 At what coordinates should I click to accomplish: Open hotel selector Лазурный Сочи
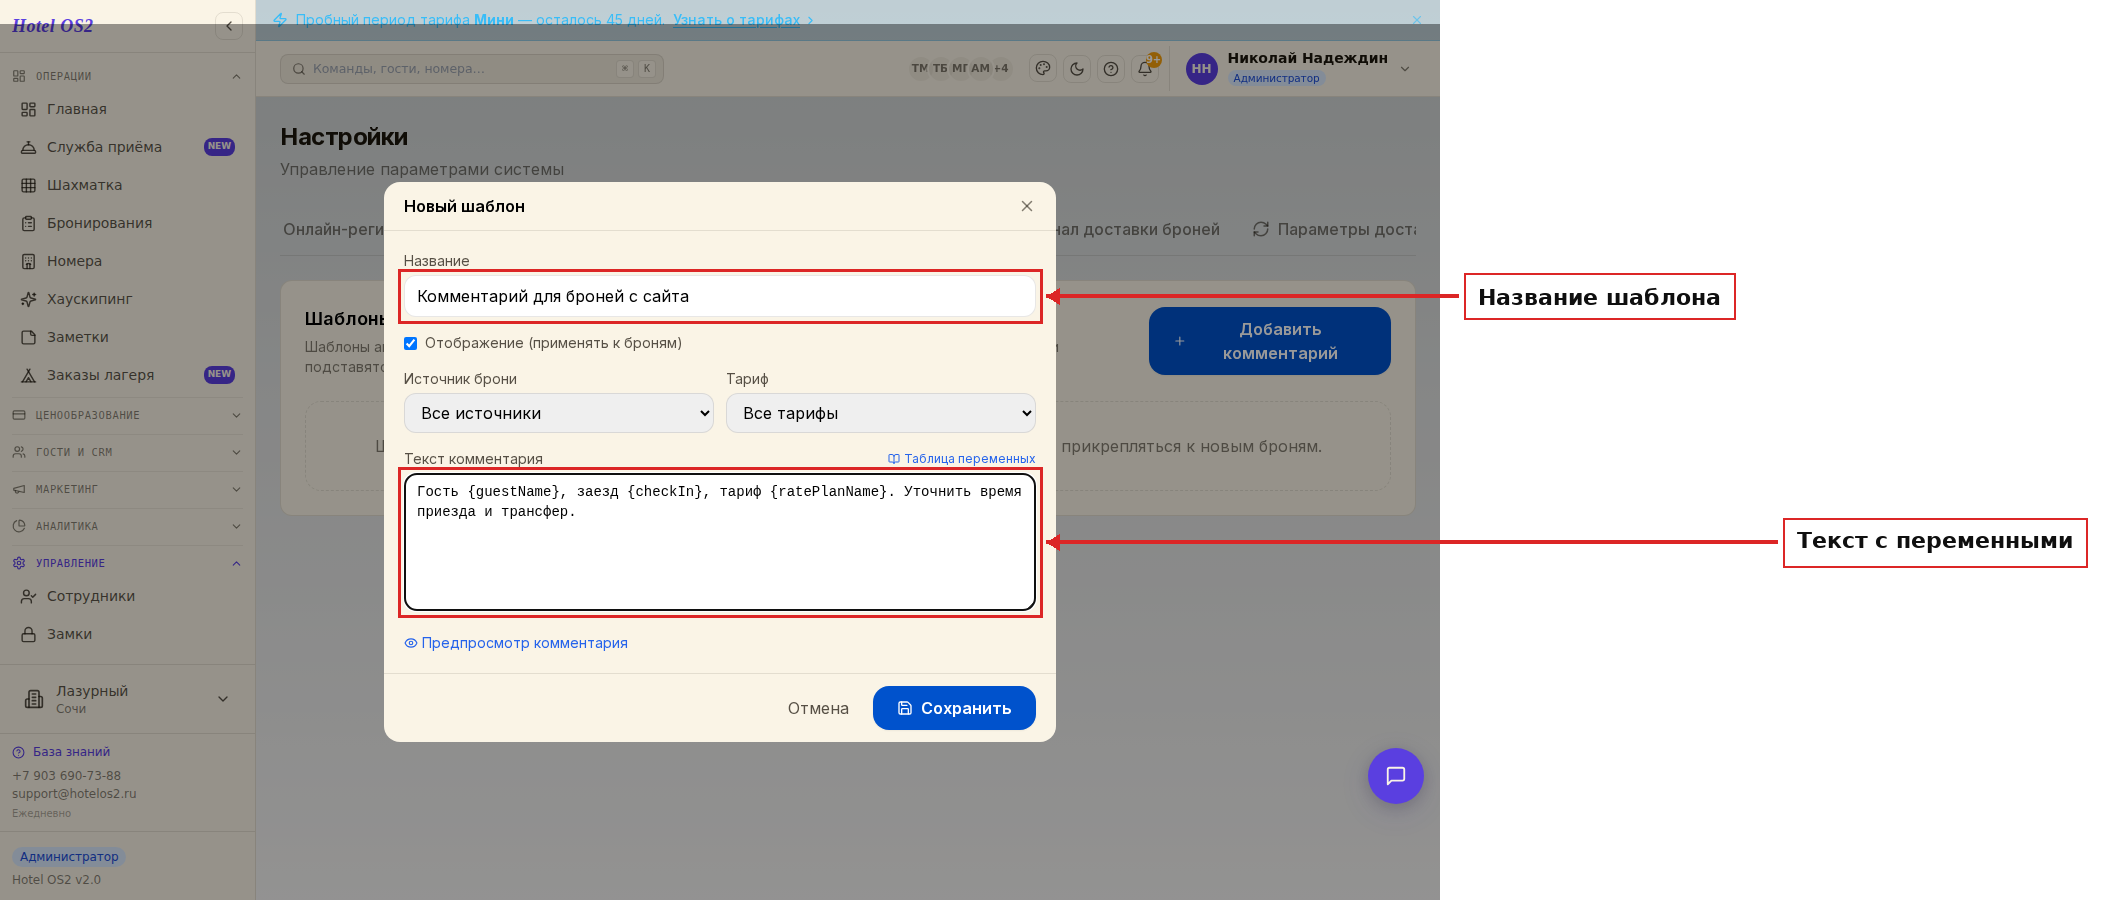click(127, 699)
